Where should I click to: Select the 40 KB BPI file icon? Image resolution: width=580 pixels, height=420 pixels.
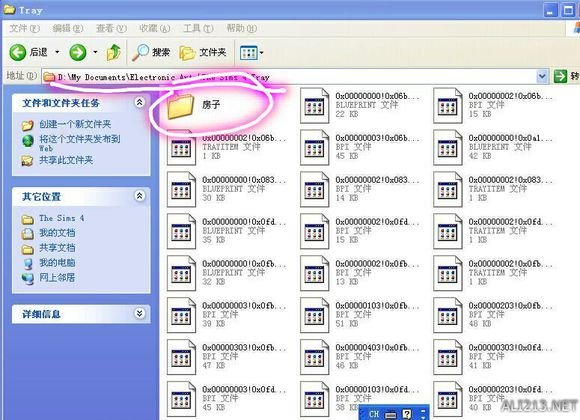coord(448,399)
